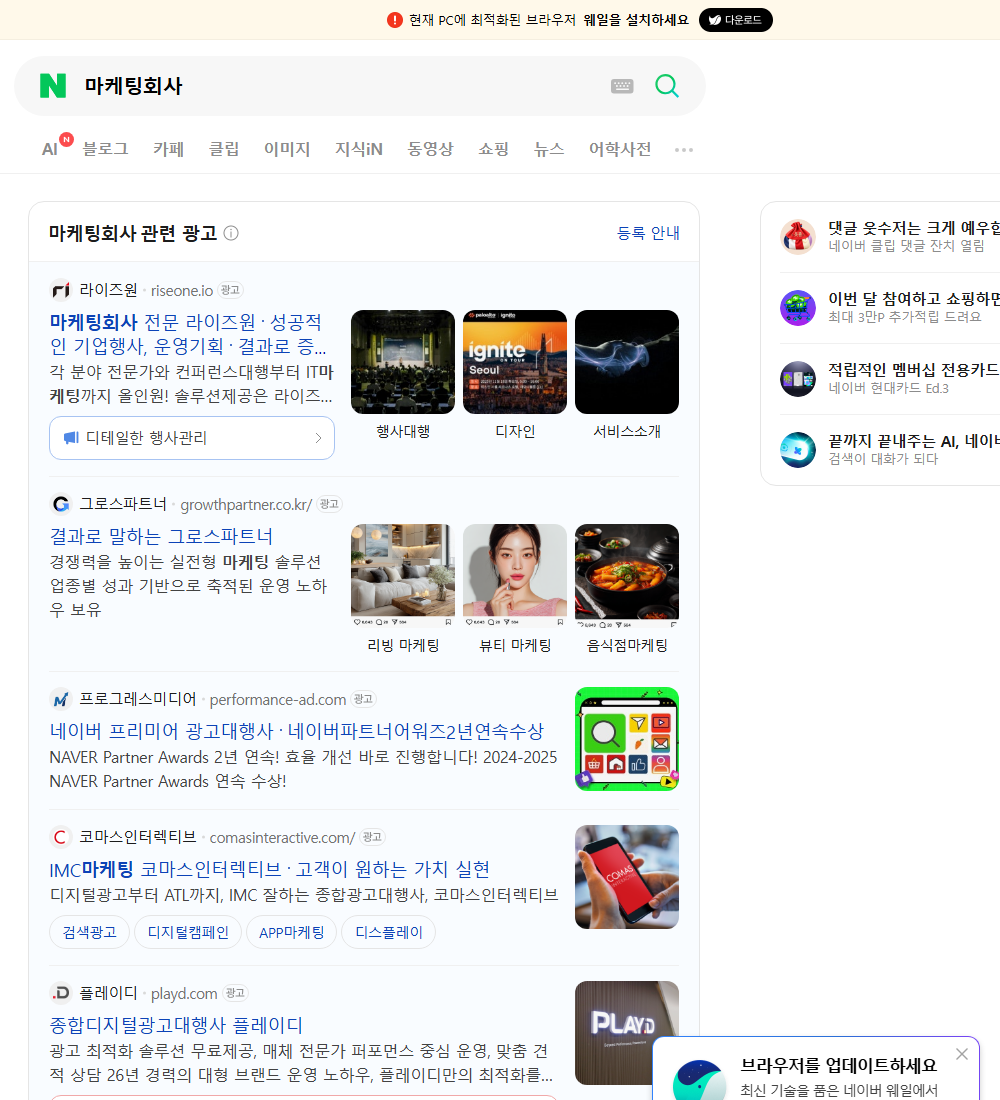Image resolution: width=1000 pixels, height=1100 pixels.
Task: Open the virtual keyboard icon in search bar
Action: pos(622,86)
